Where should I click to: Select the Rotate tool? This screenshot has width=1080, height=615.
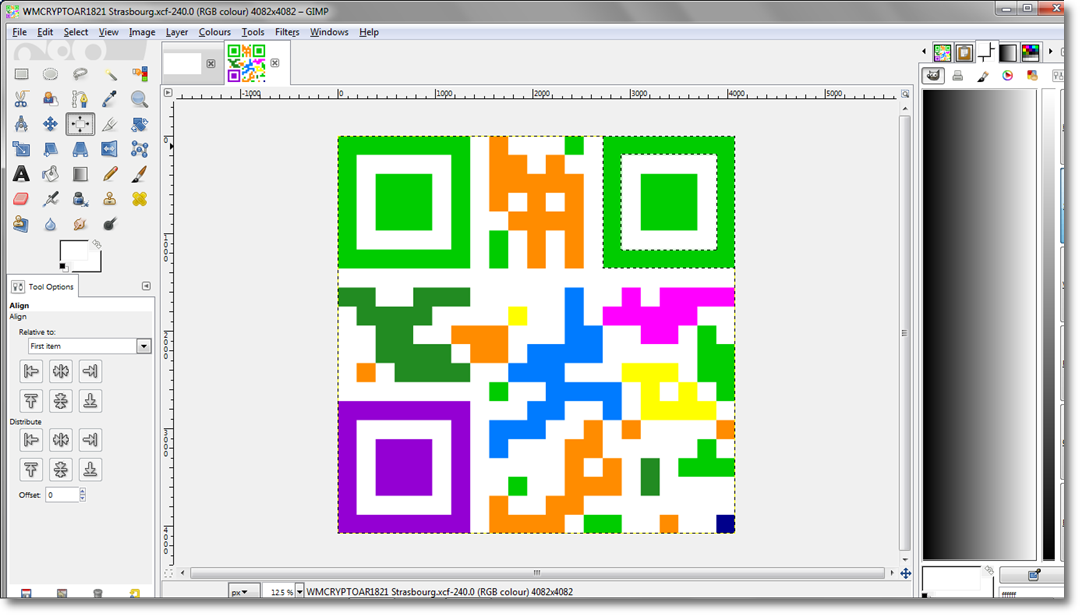point(139,124)
